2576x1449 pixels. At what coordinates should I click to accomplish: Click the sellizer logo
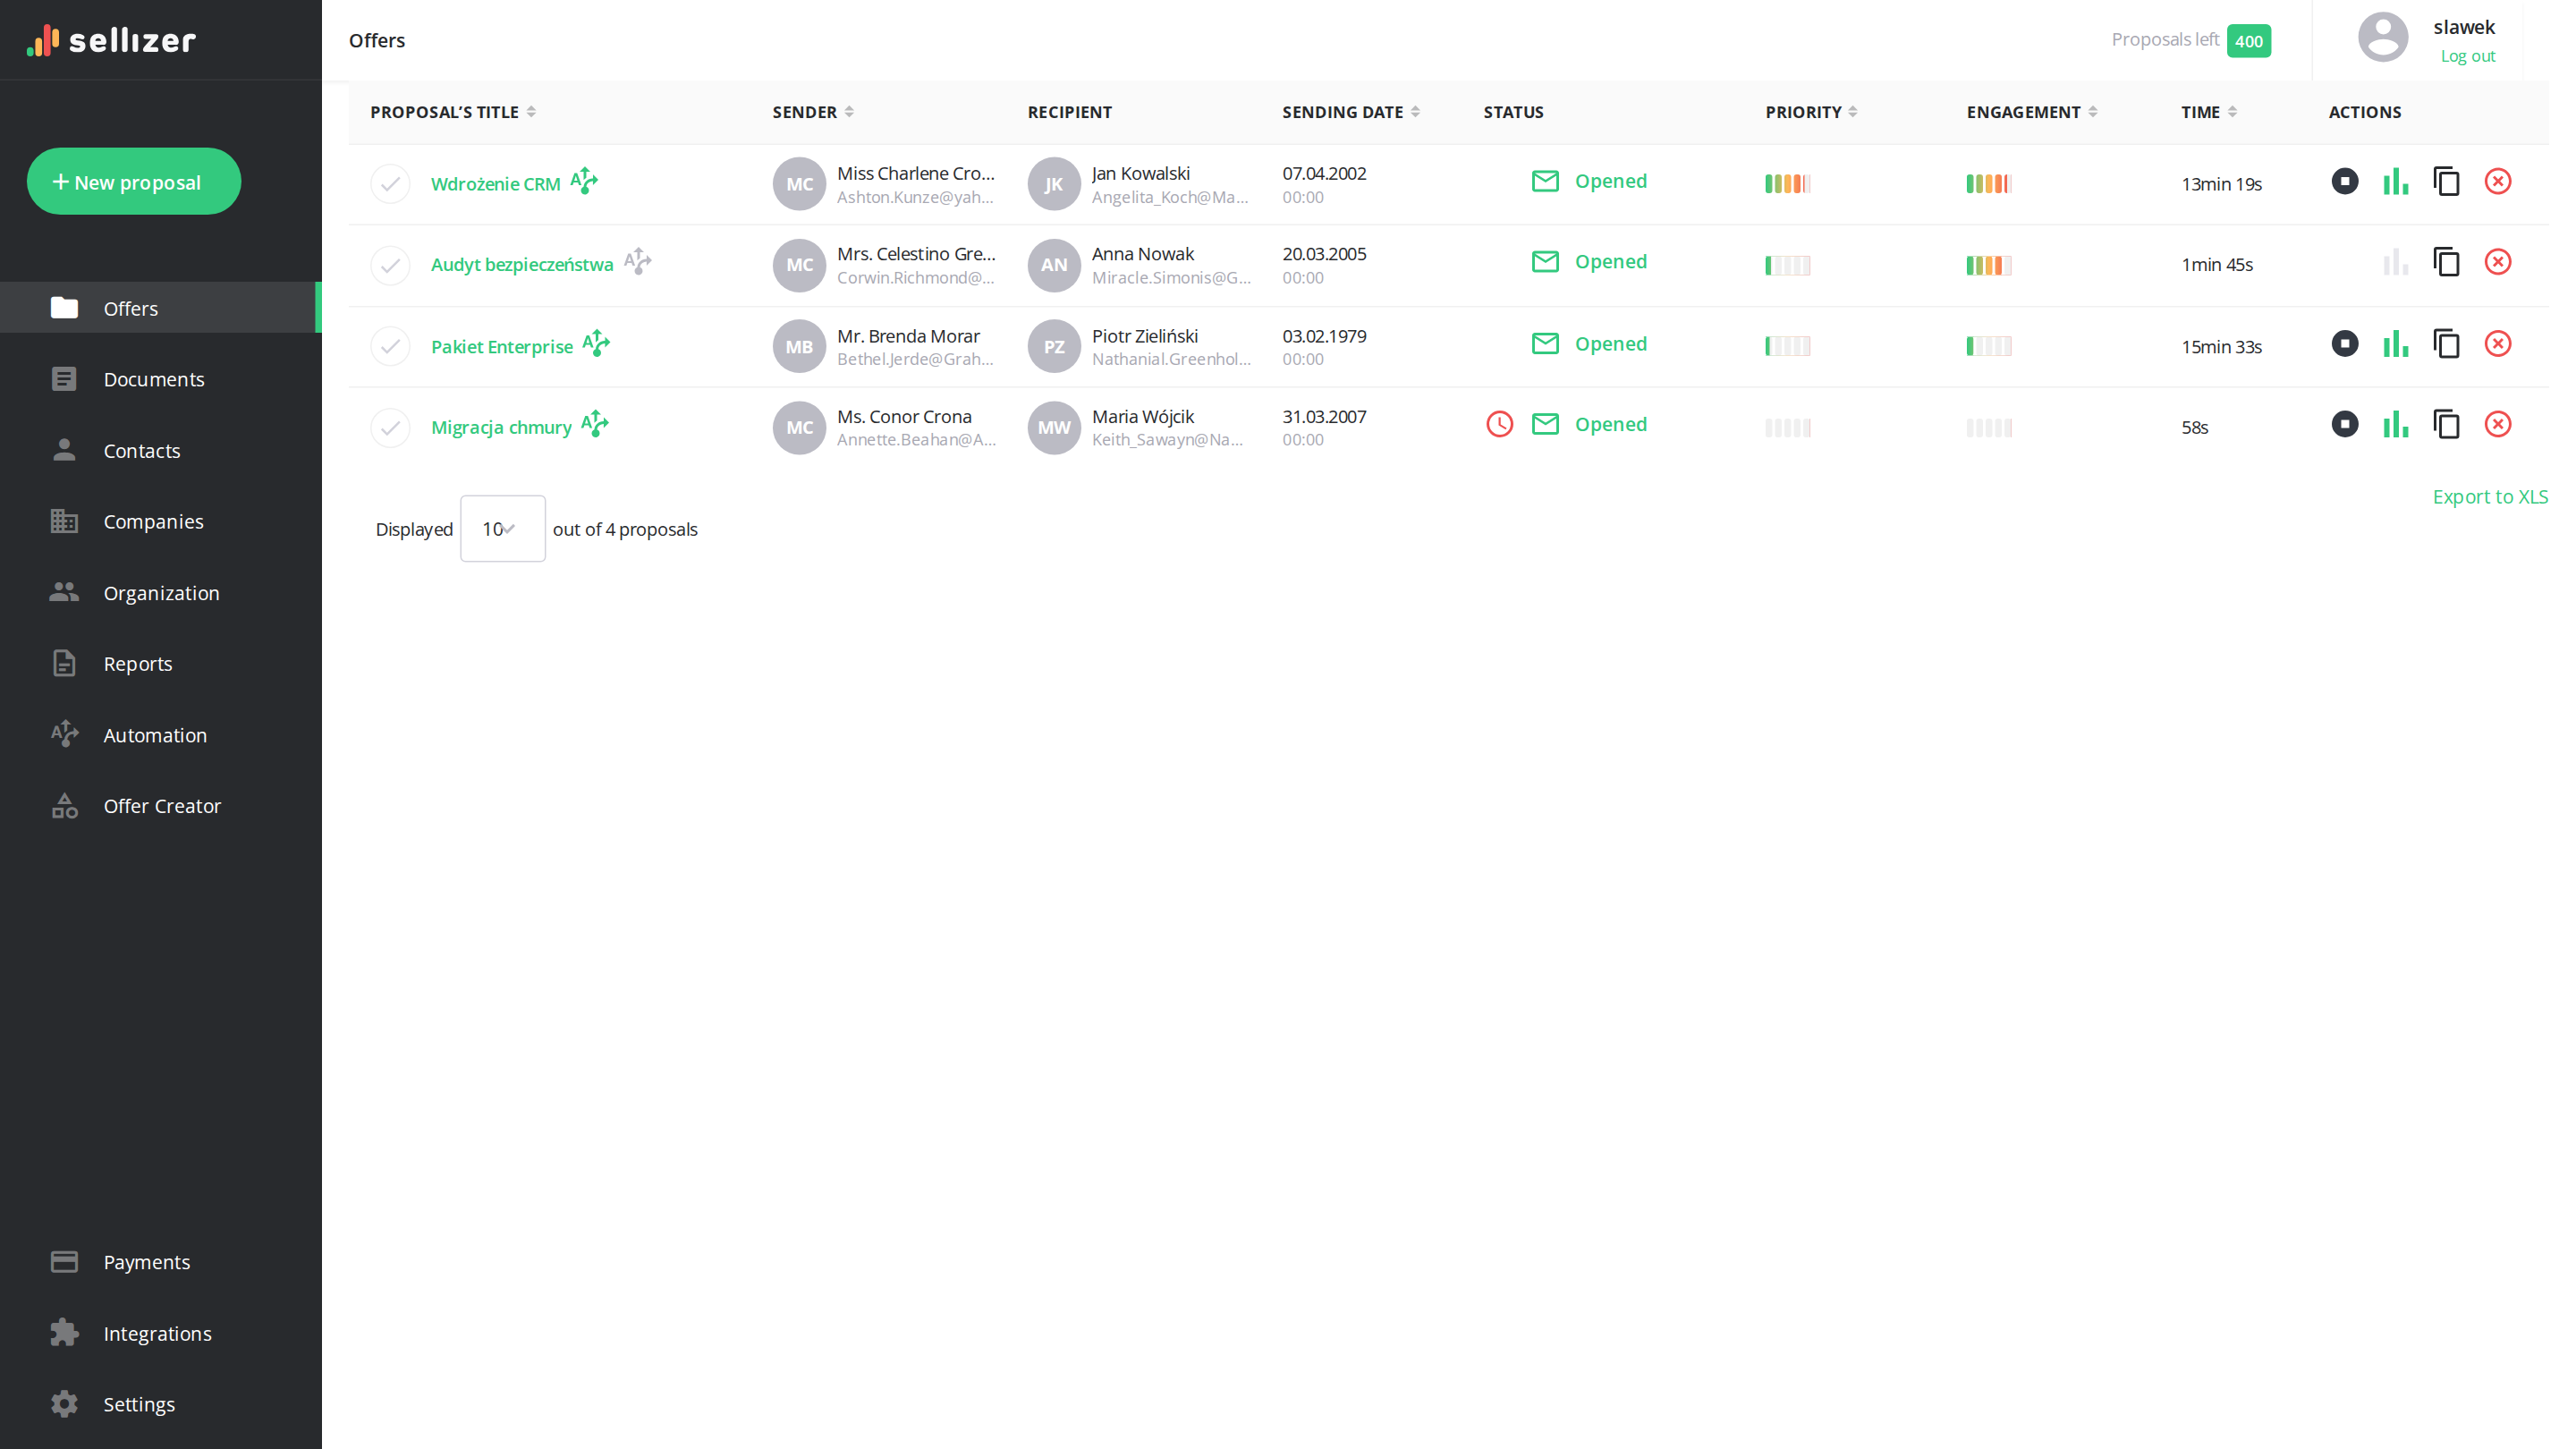[x=111, y=40]
